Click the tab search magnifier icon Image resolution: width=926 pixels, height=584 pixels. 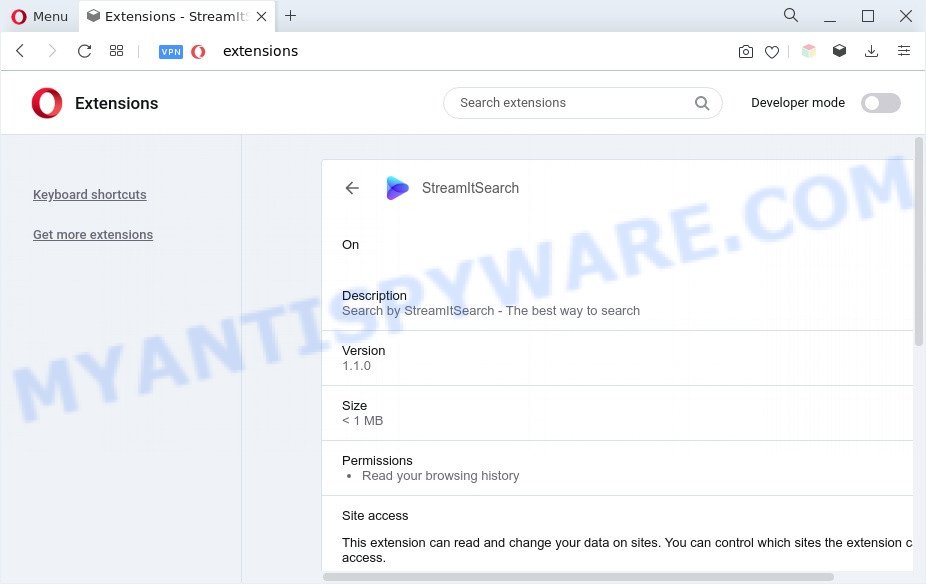[x=791, y=15]
